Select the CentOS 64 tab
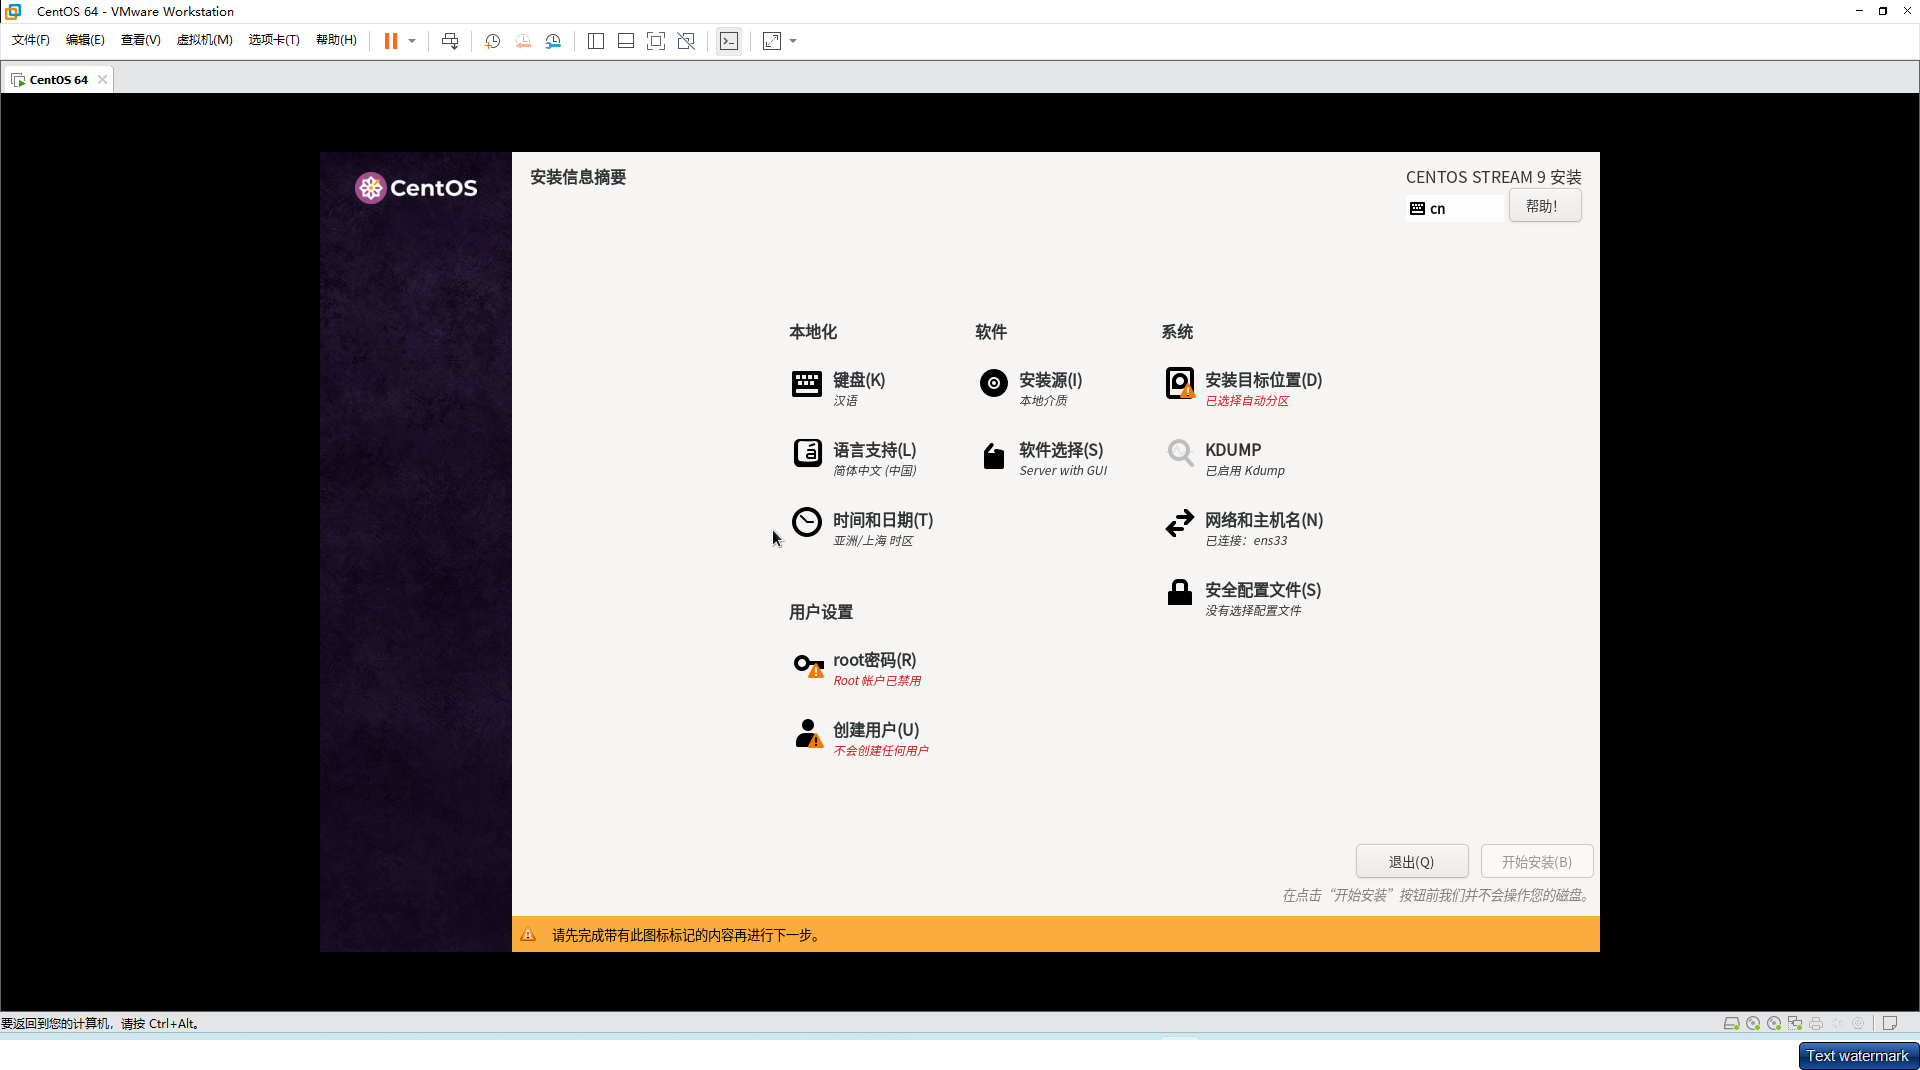 [58, 79]
